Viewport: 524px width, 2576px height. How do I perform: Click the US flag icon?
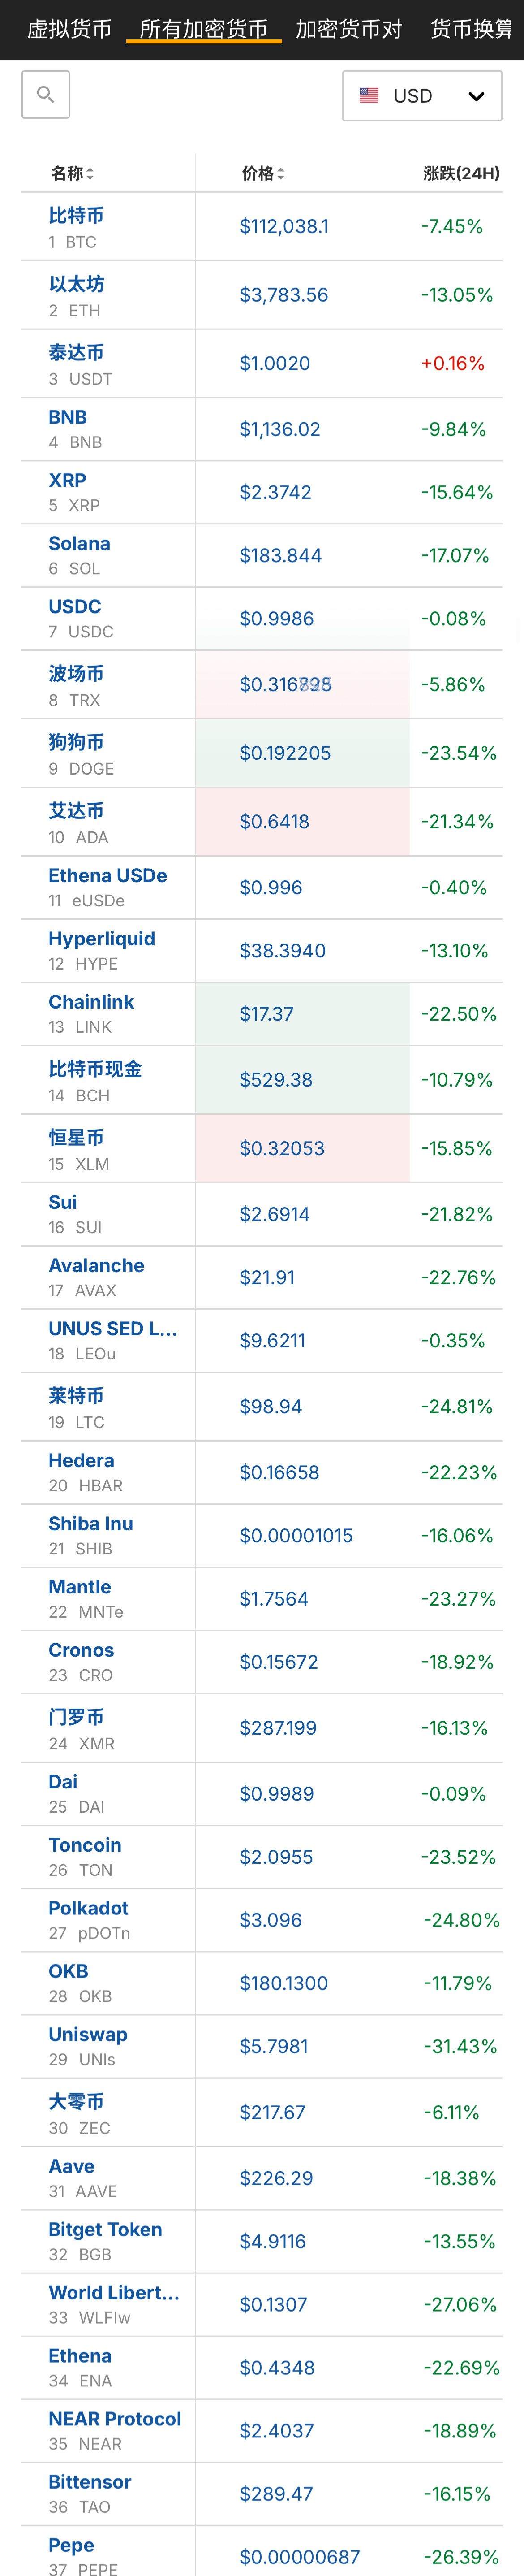[369, 96]
